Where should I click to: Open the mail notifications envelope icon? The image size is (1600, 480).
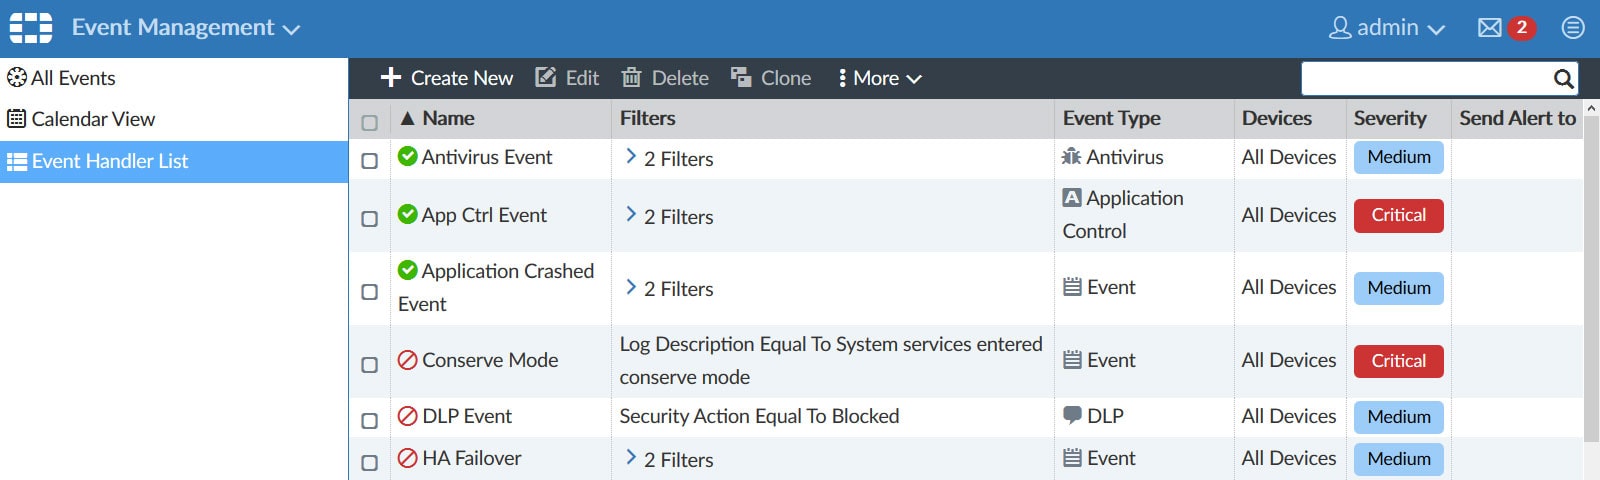click(1489, 28)
